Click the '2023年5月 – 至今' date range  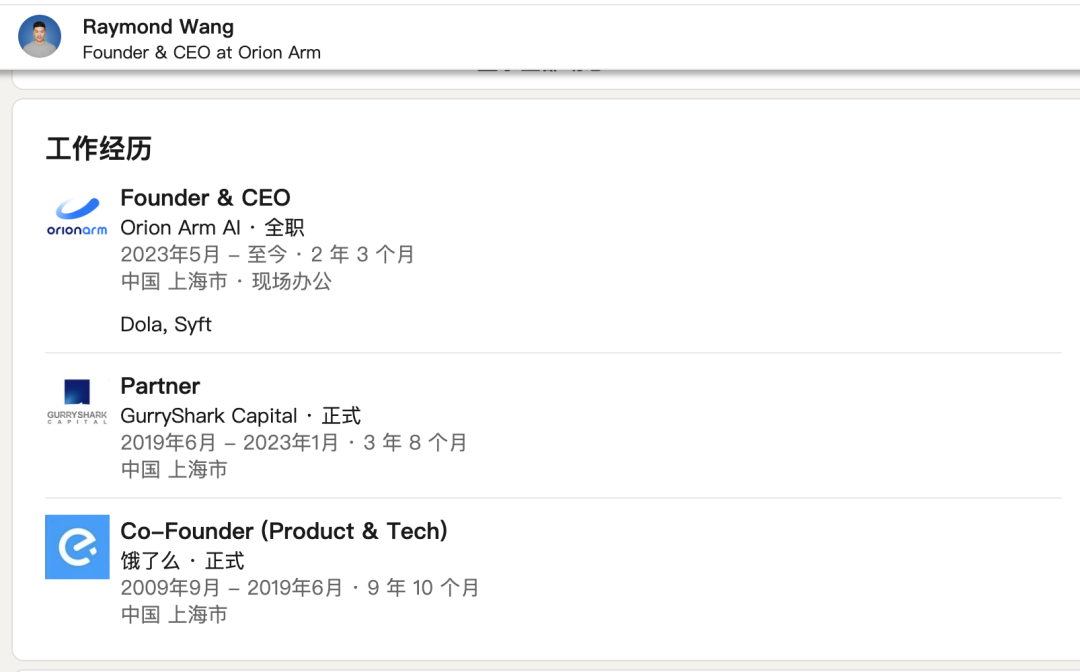click(267, 254)
